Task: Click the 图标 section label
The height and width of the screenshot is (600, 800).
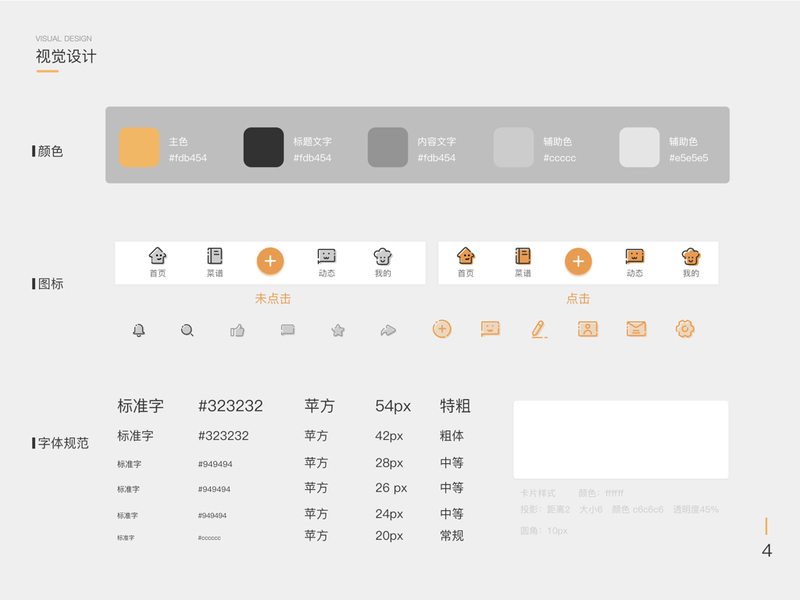Action: (x=51, y=284)
